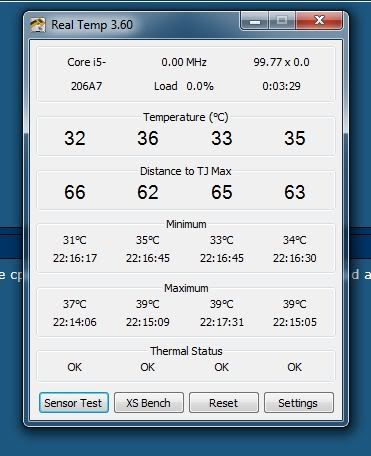371x456 pixels.
Task: Open Real Temp Settings
Action: click(x=299, y=403)
